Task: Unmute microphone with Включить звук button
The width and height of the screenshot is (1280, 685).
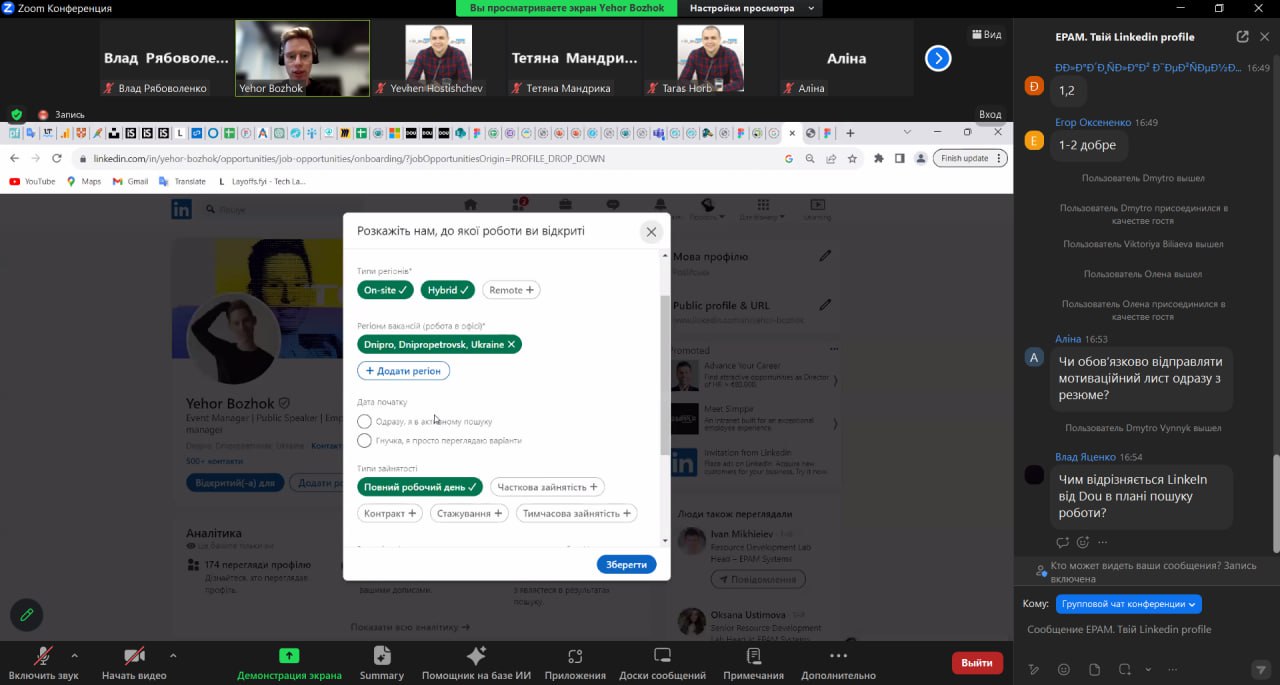Action: [x=42, y=663]
